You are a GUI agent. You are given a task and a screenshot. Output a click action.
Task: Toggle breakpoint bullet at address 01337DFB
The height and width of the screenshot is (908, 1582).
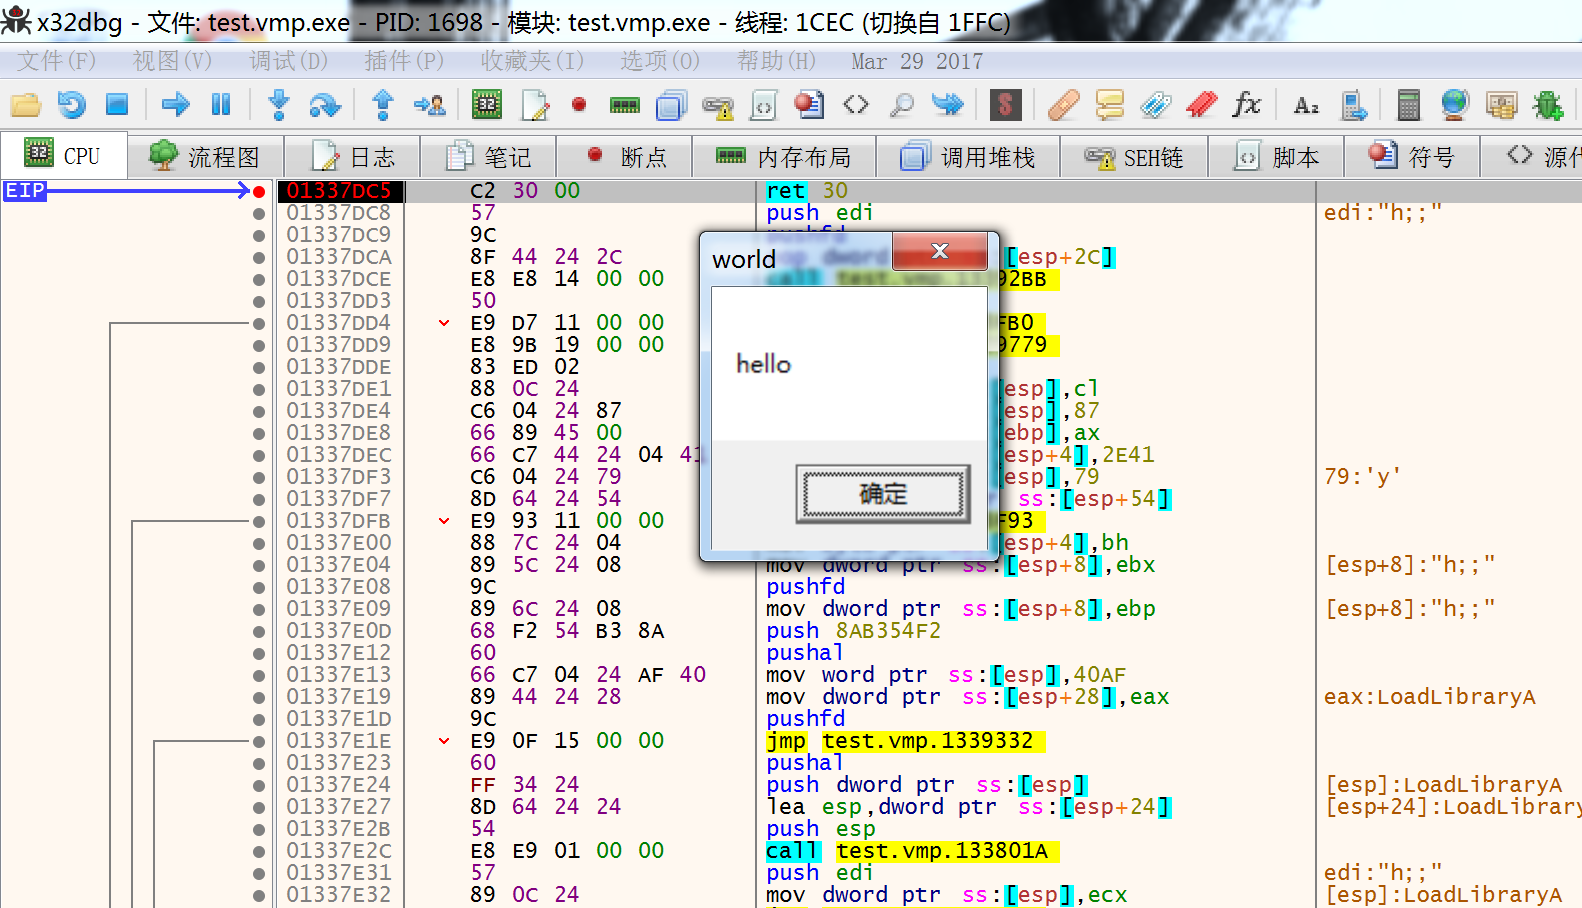pyautogui.click(x=259, y=521)
